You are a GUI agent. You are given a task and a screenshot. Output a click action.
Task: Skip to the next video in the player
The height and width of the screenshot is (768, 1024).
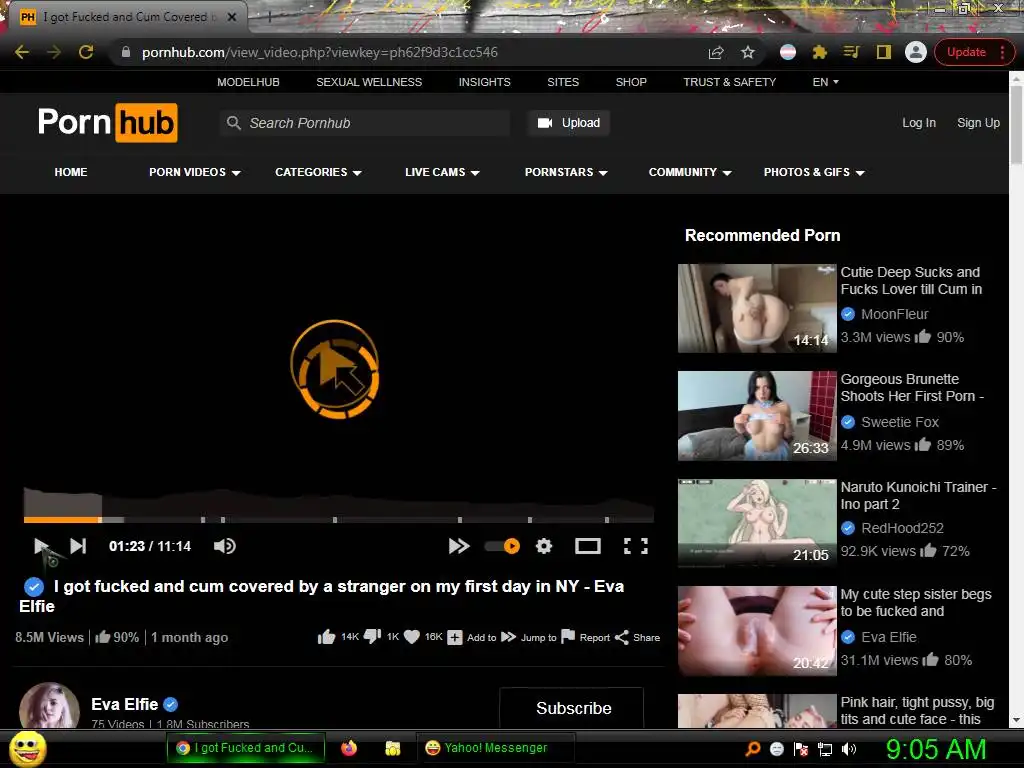tap(78, 546)
